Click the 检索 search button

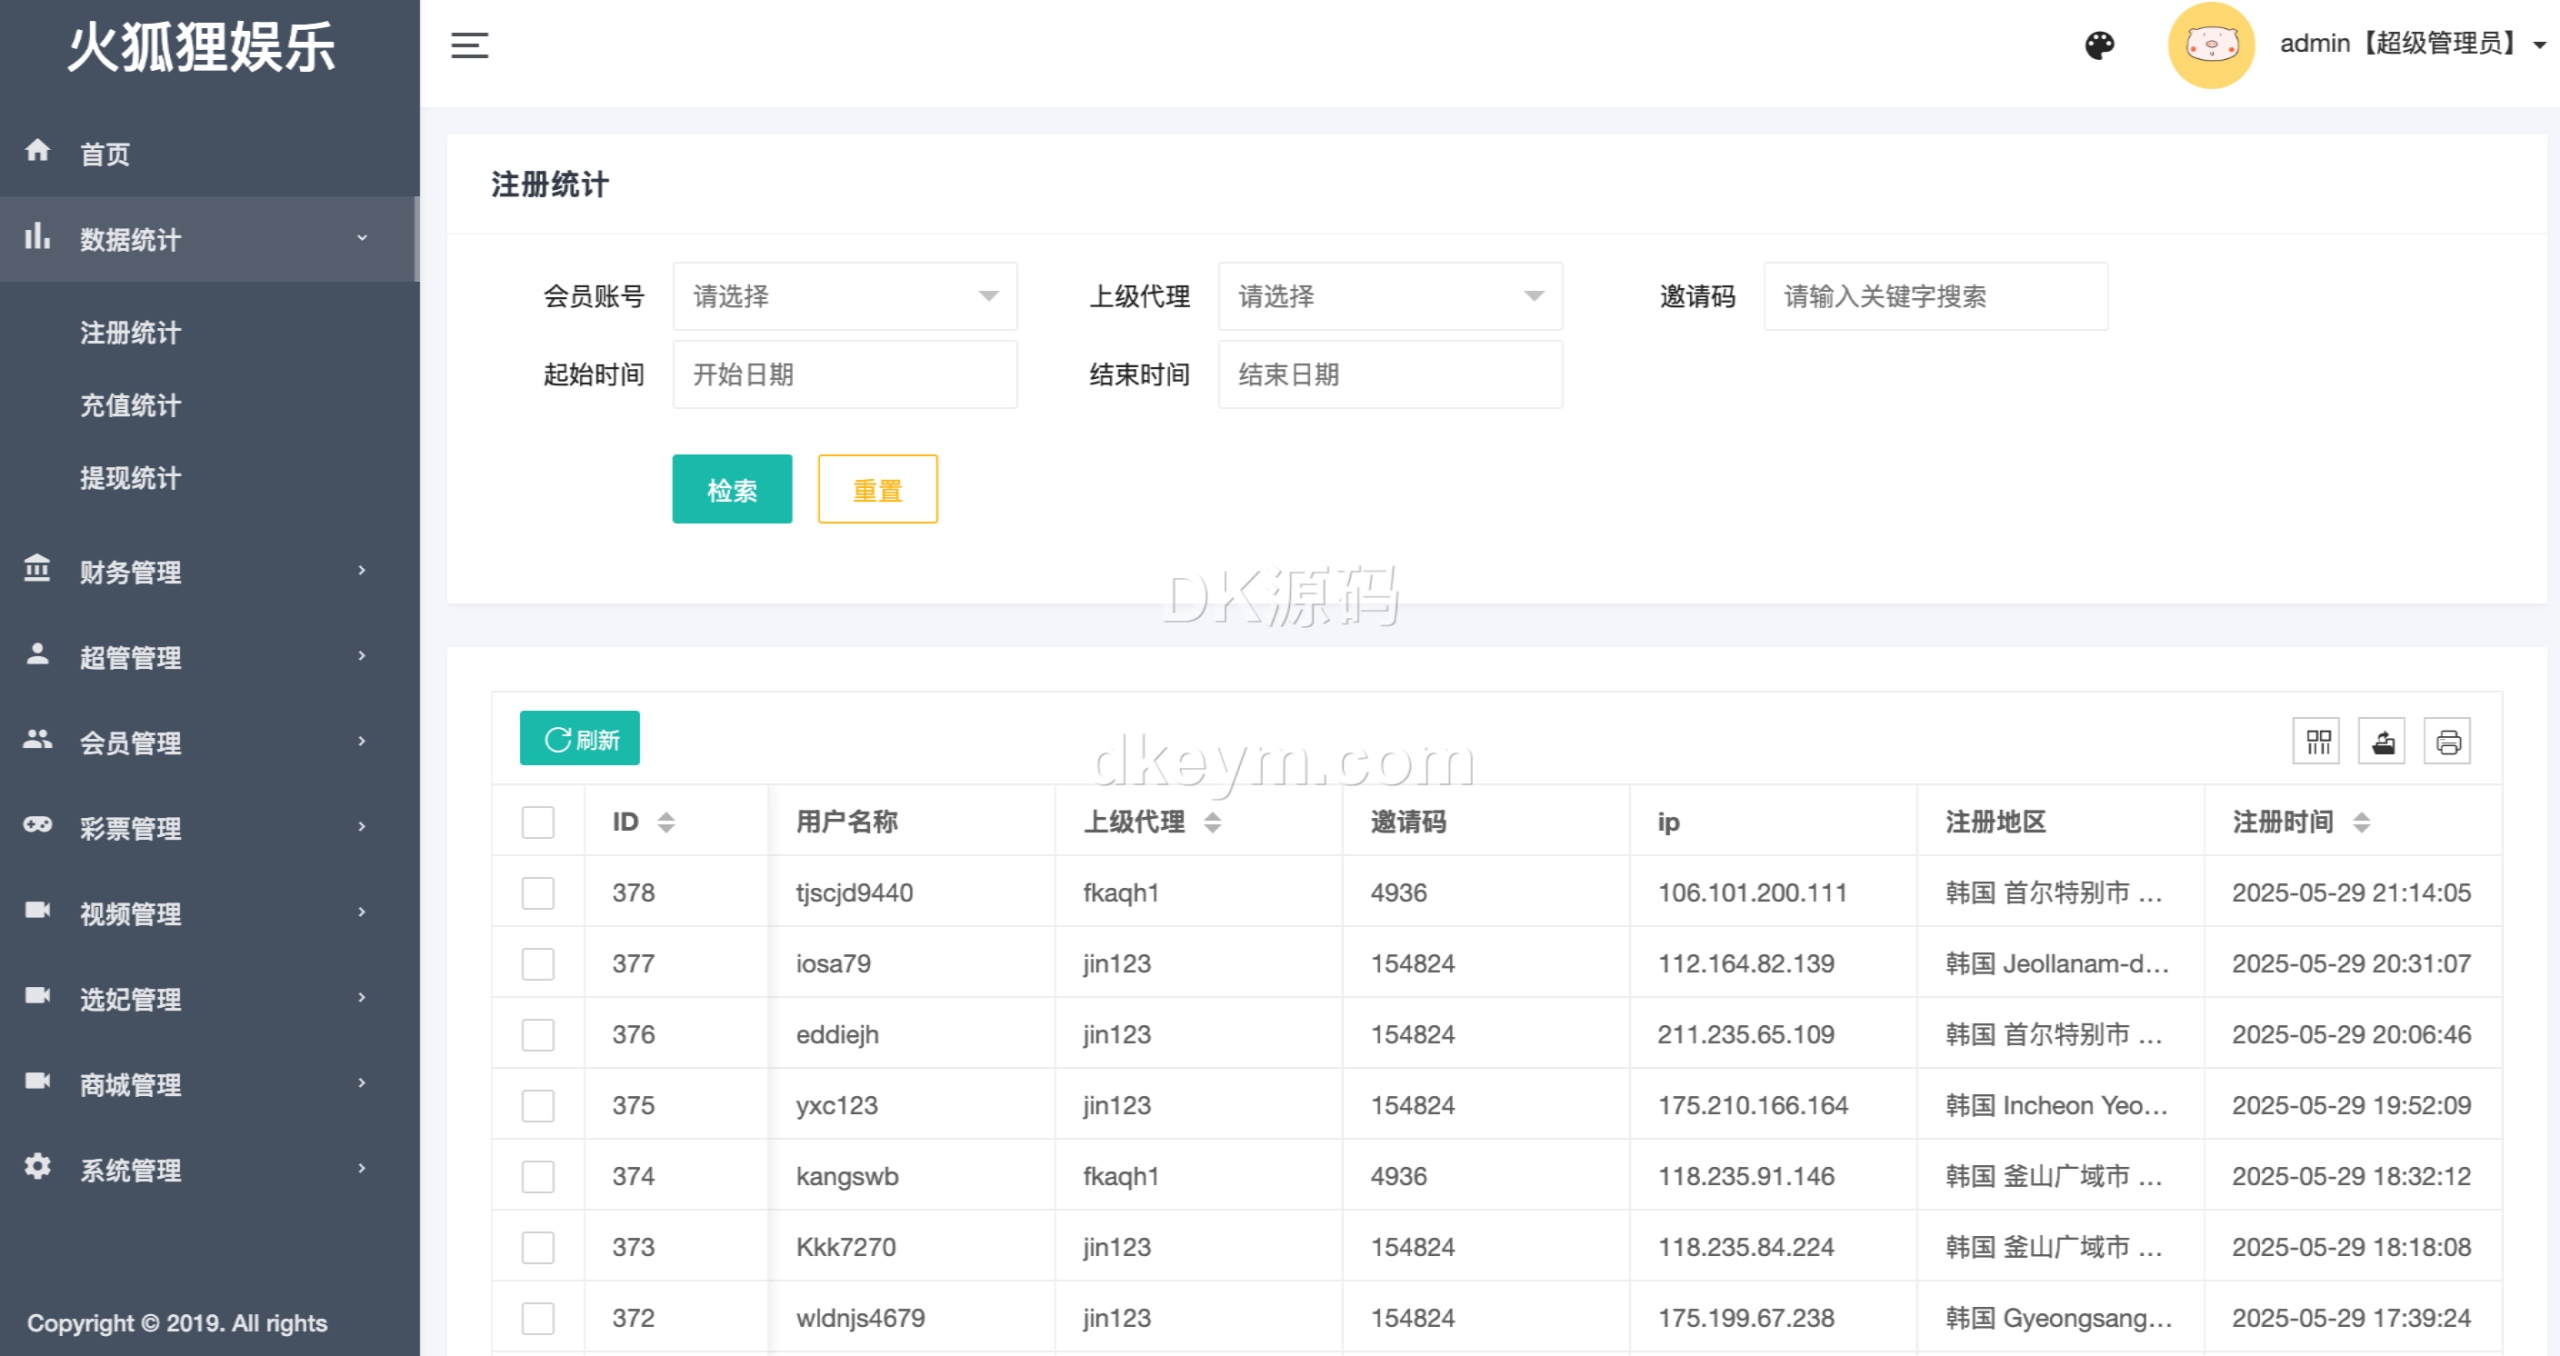point(732,489)
